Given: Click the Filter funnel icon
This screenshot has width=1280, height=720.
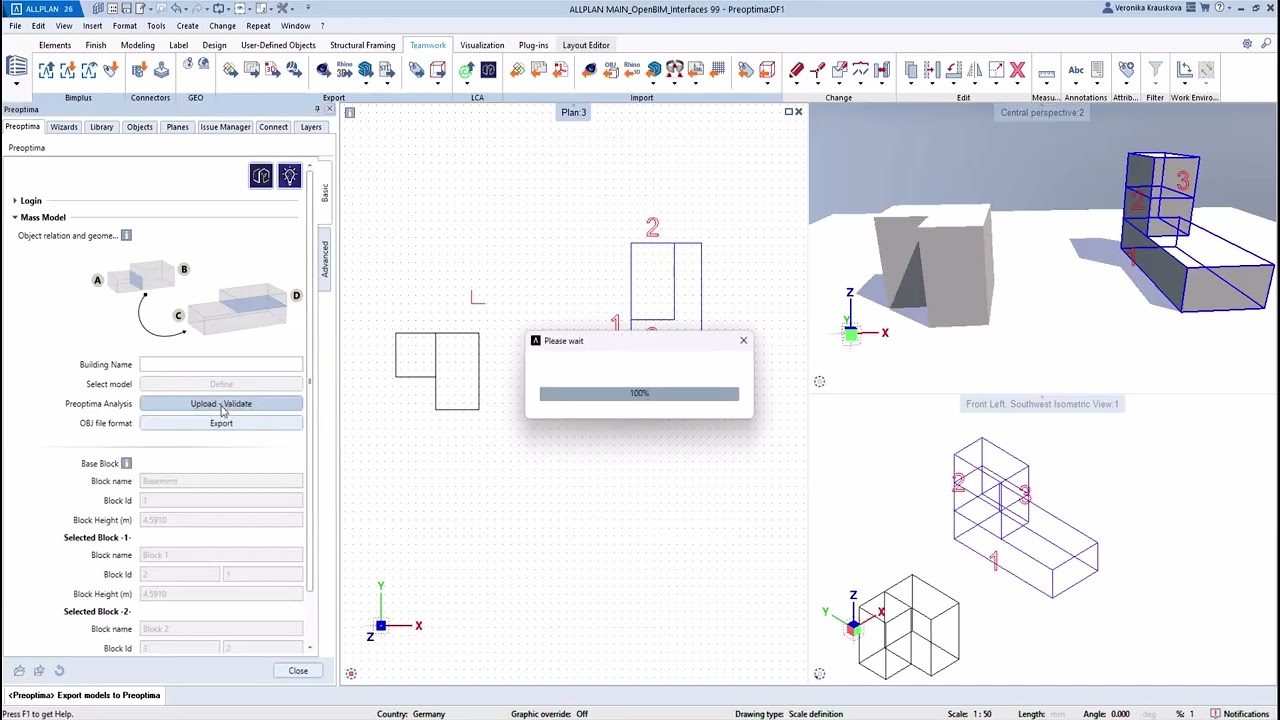Looking at the screenshot, I should coord(1155,70).
